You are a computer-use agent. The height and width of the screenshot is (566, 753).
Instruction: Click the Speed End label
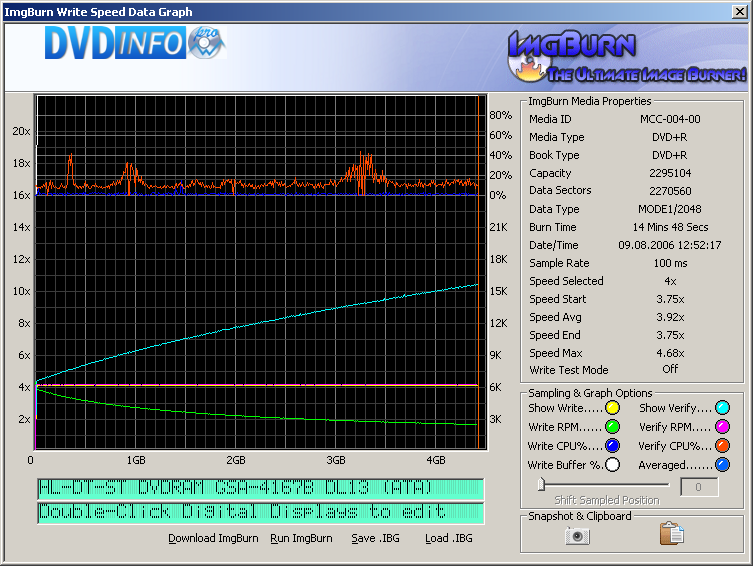(x=555, y=335)
